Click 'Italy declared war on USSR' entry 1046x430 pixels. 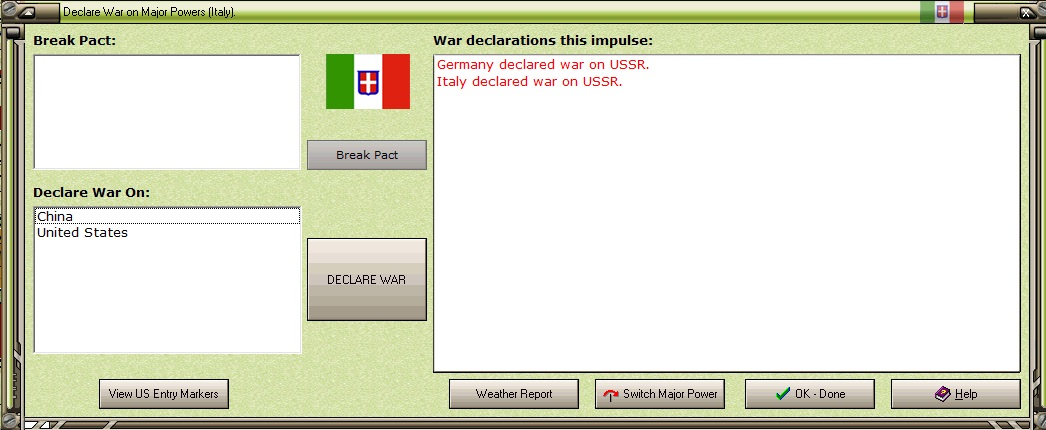(530, 82)
